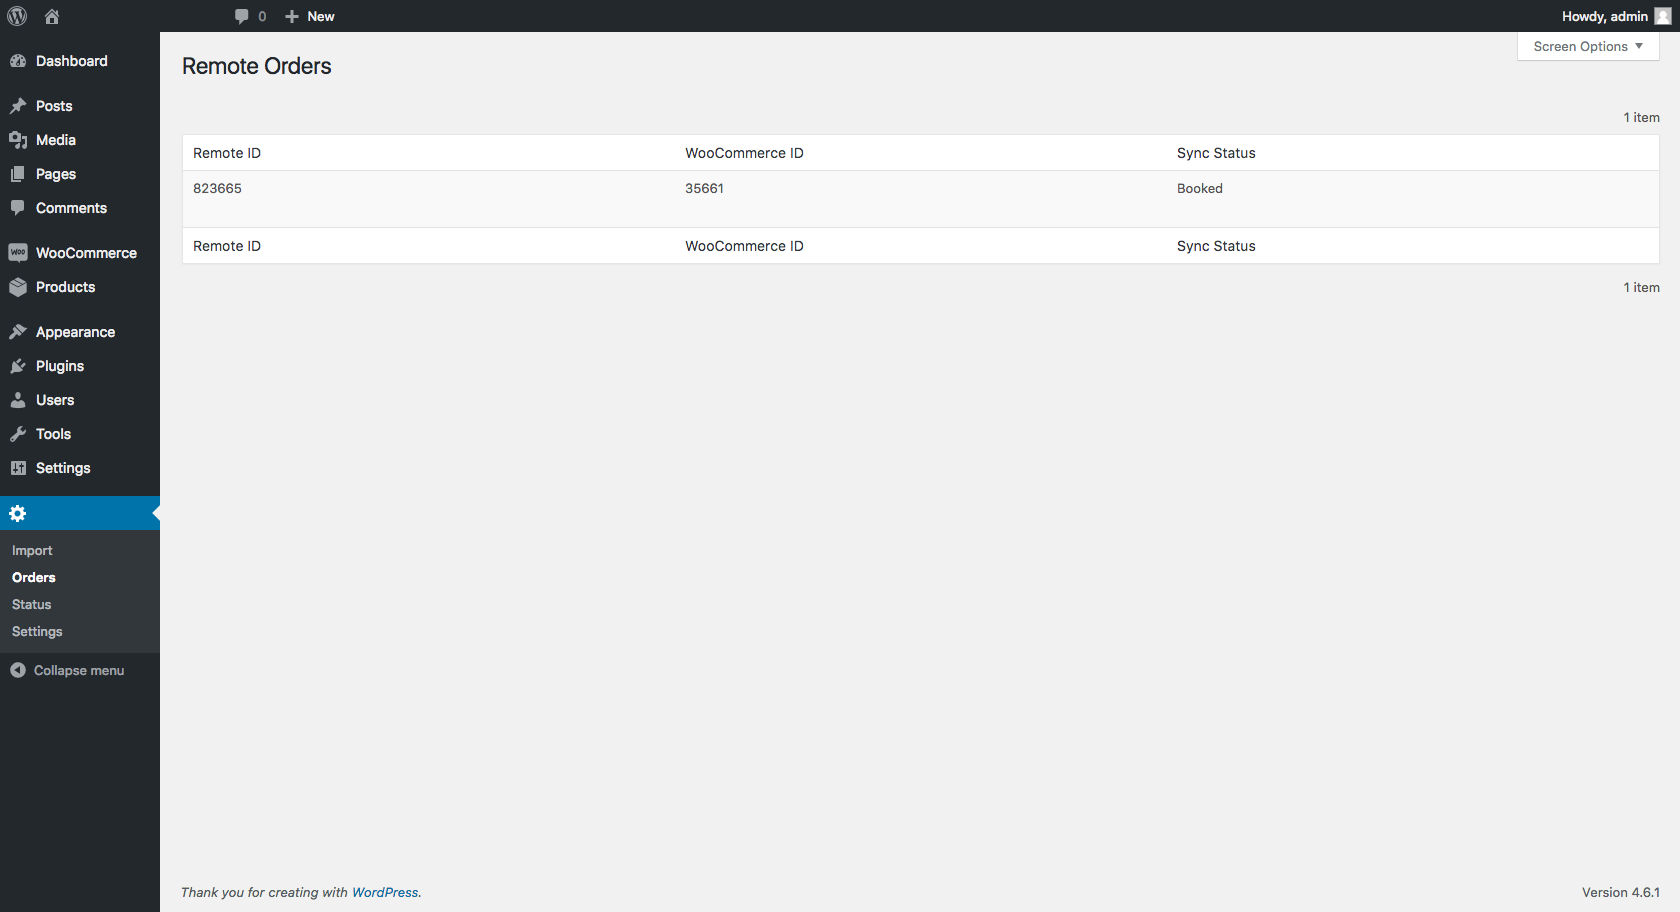Click the WordPress logo icon
The width and height of the screenshot is (1680, 912).
17,16
